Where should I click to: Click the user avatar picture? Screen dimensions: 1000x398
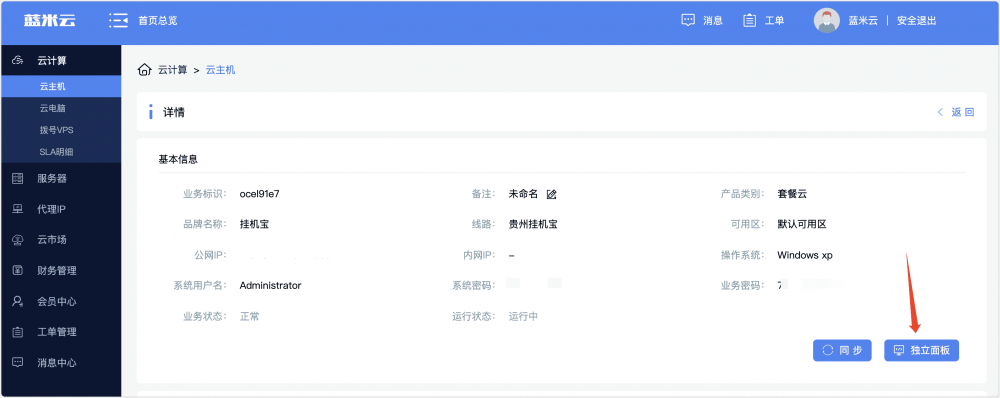[x=827, y=20]
